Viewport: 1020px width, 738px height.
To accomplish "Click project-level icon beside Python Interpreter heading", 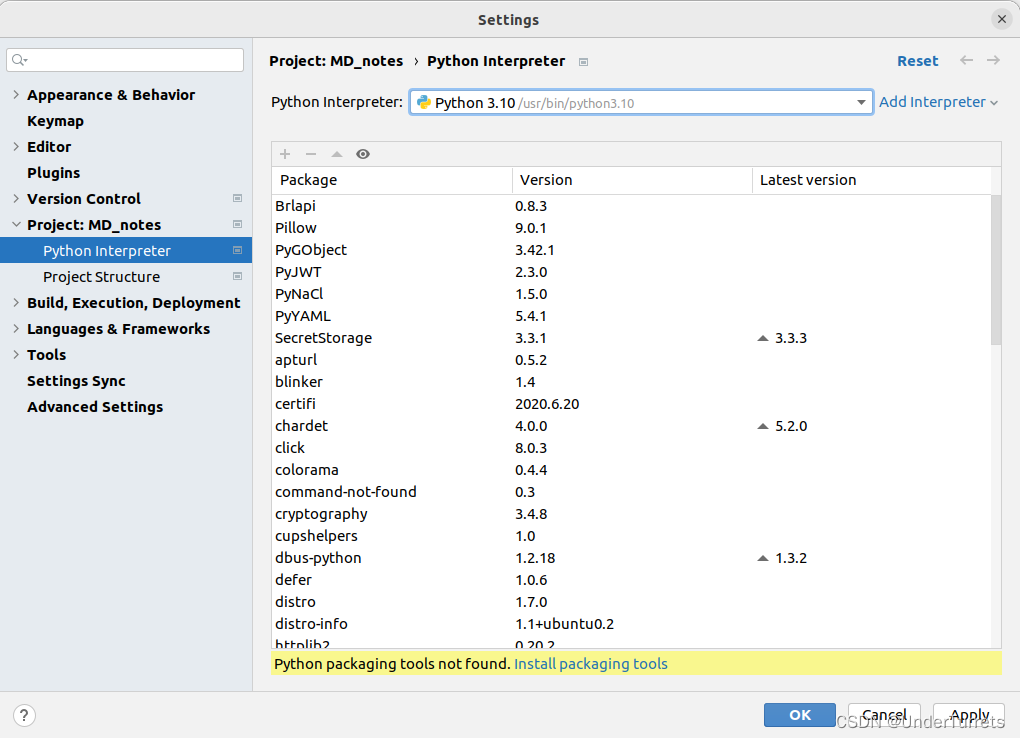I will pyautogui.click(x=584, y=62).
